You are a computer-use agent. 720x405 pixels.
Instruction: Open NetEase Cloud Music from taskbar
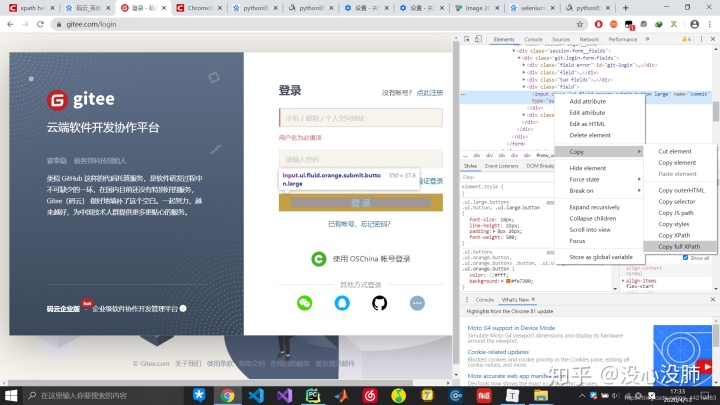[x=370, y=395]
